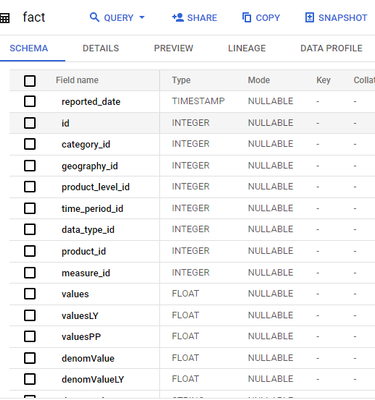Check the reported_date field checkbox
The image size is (375, 400).
pyautogui.click(x=30, y=101)
